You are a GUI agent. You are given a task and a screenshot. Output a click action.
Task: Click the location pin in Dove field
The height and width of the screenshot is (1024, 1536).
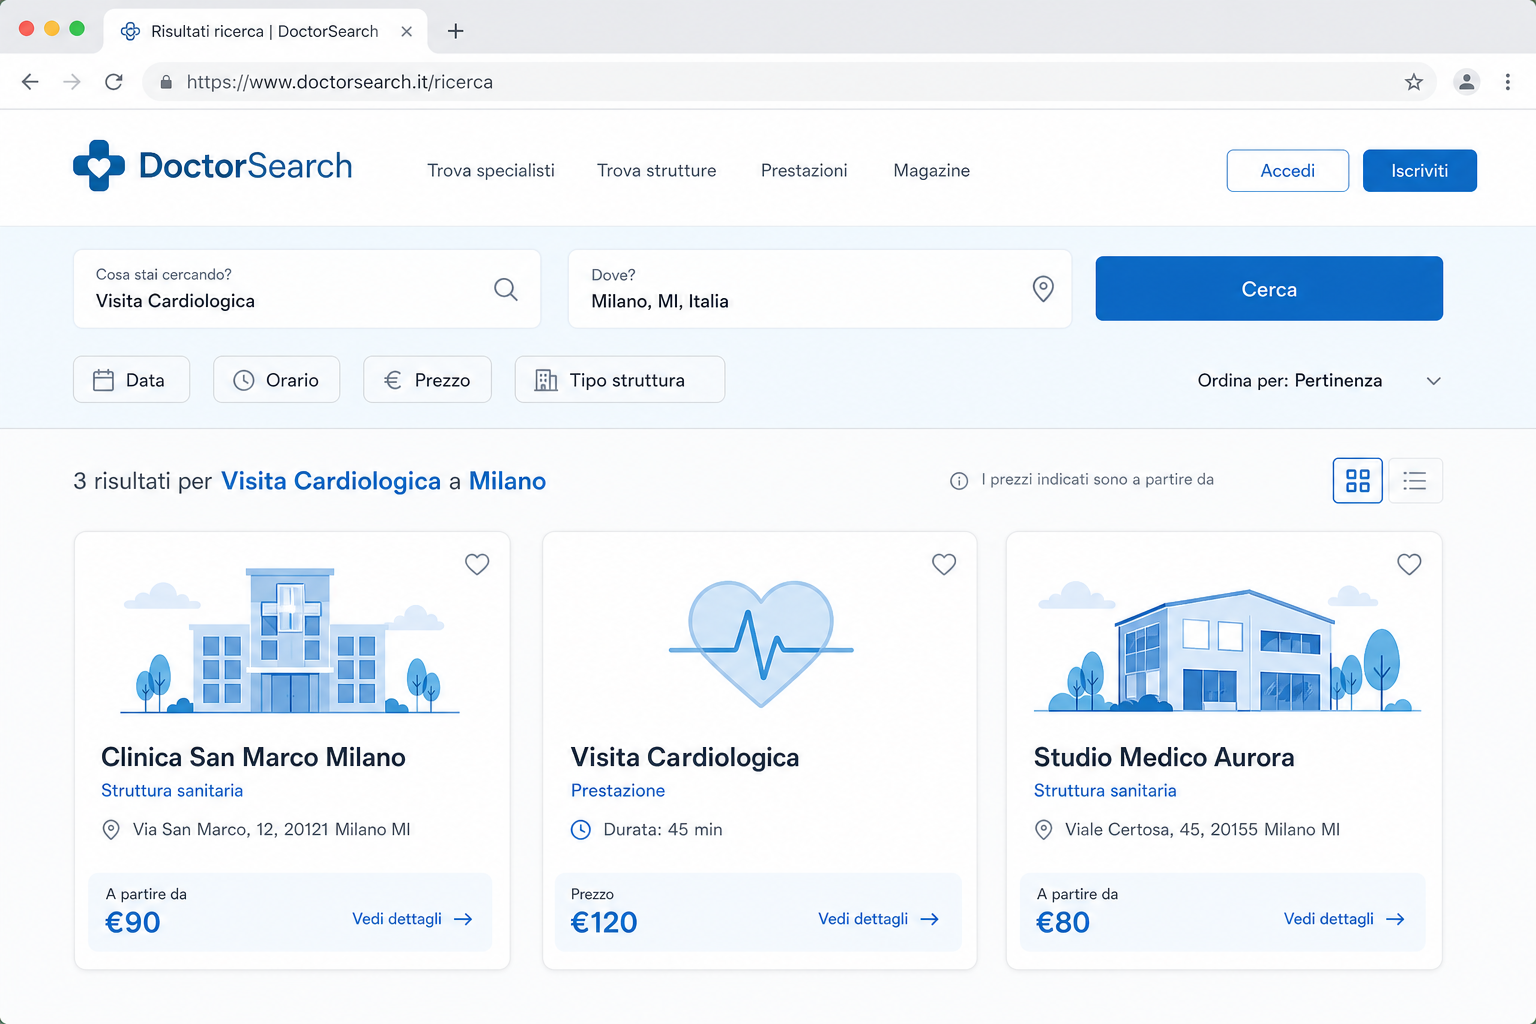1043,289
